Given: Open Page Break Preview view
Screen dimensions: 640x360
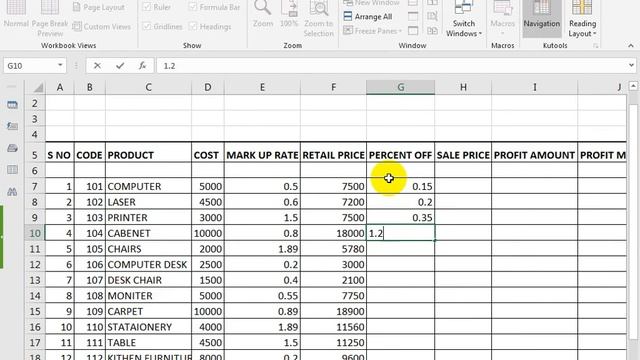Looking at the screenshot, I should [x=50, y=18].
